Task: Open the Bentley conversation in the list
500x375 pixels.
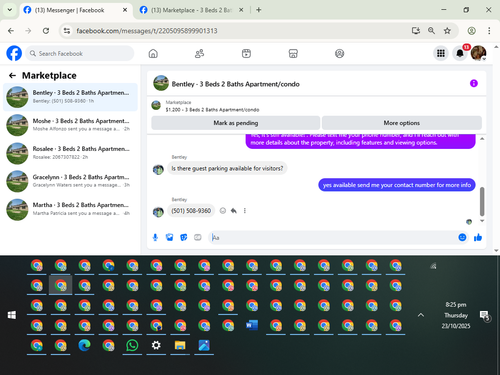Action: (x=70, y=97)
